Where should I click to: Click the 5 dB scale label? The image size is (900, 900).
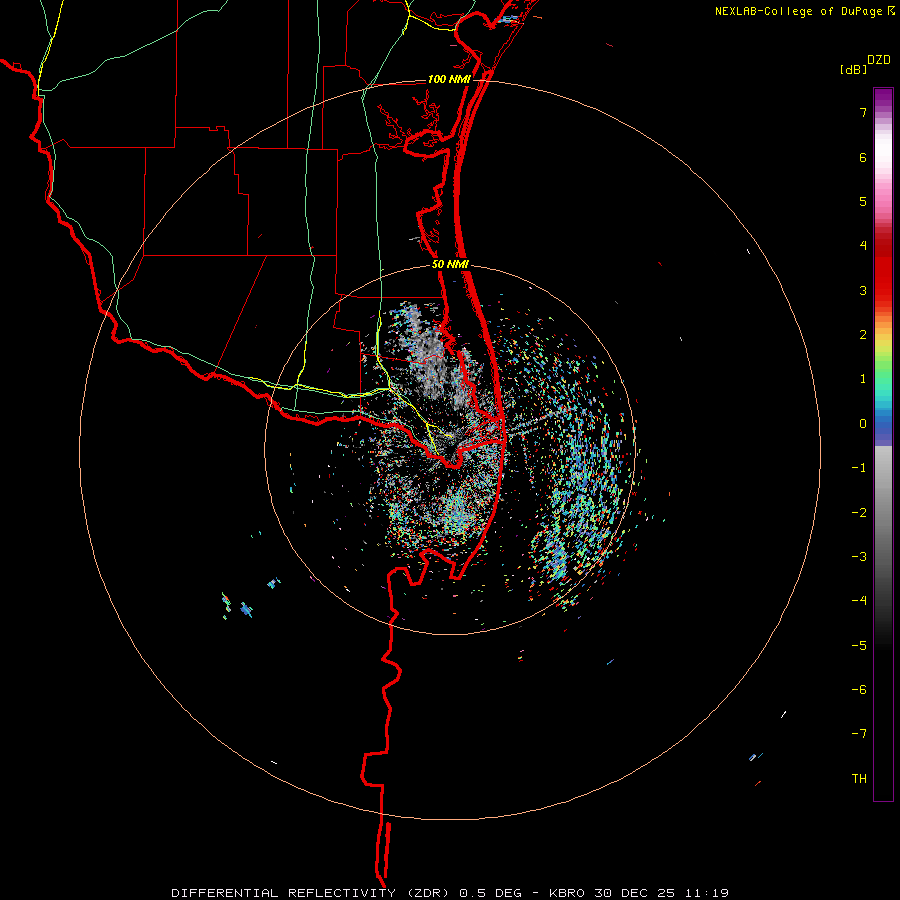coord(863,201)
